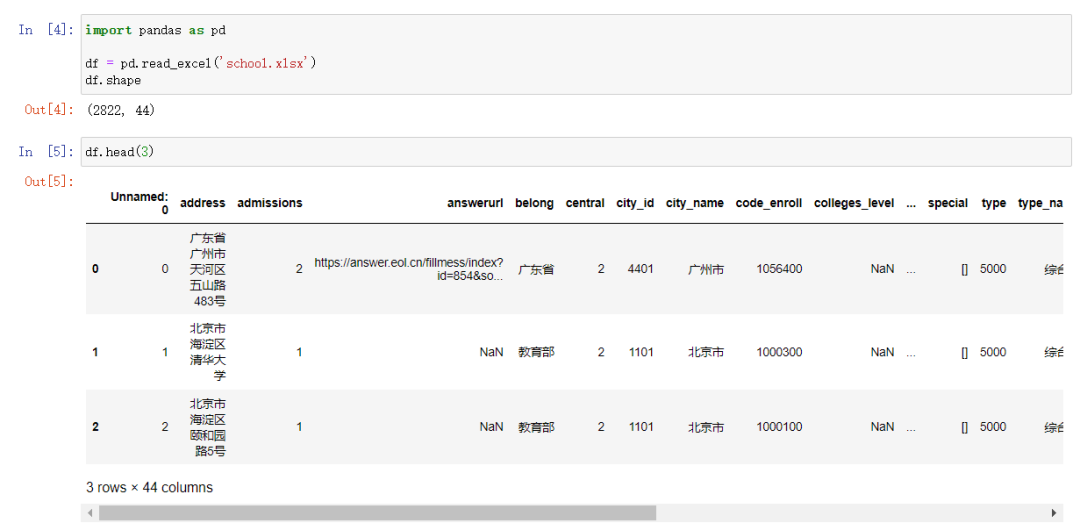
Task: Click the central column header
Action: coord(585,203)
